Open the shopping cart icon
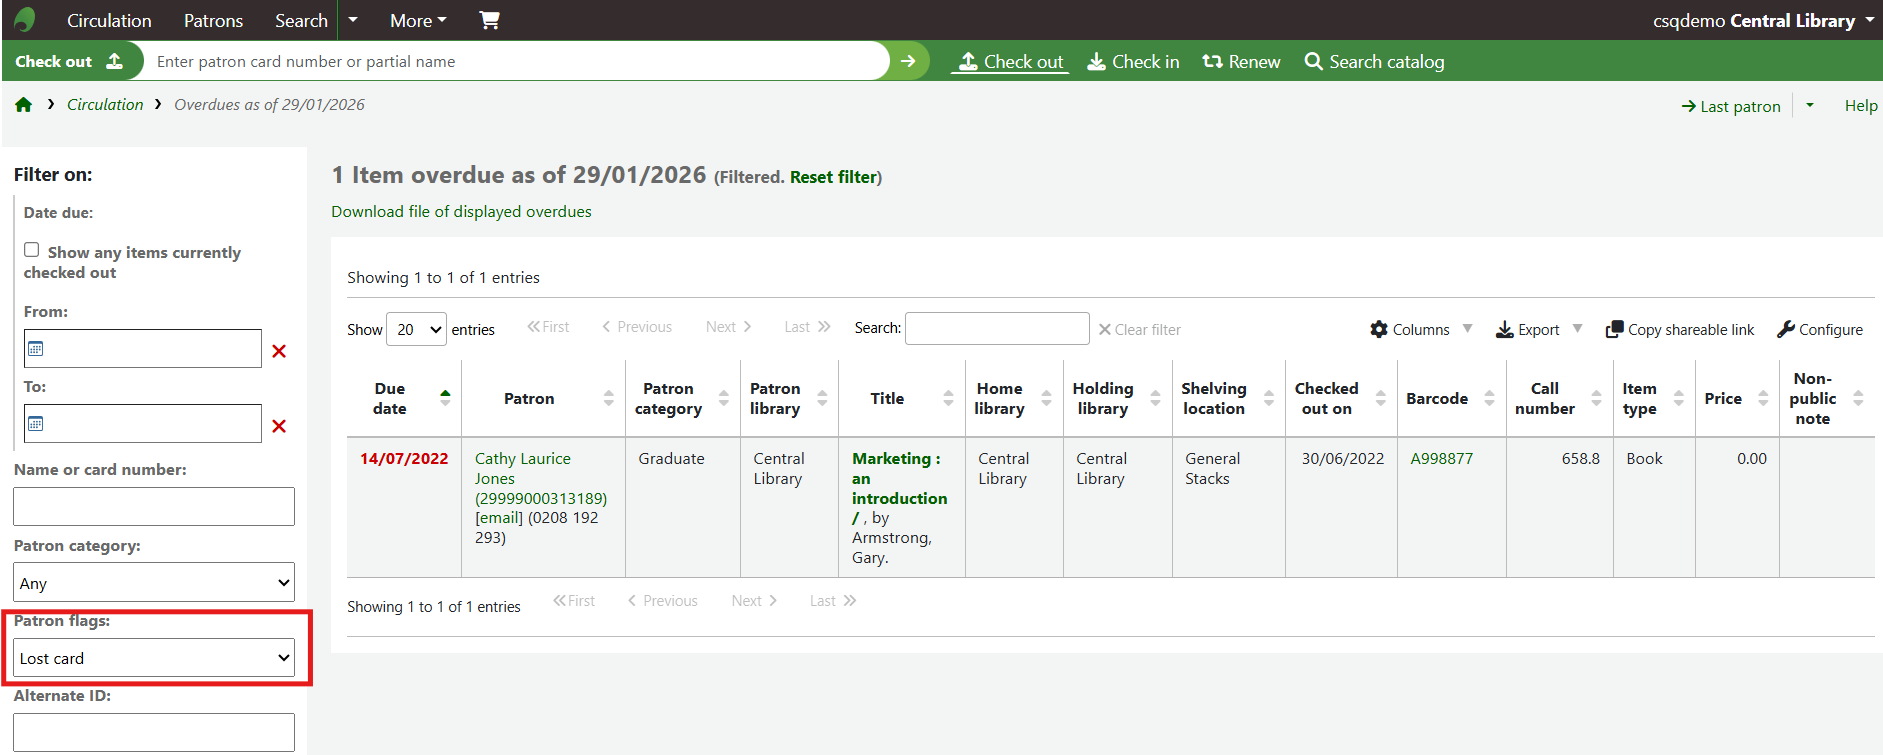The image size is (1883, 755). click(x=489, y=20)
